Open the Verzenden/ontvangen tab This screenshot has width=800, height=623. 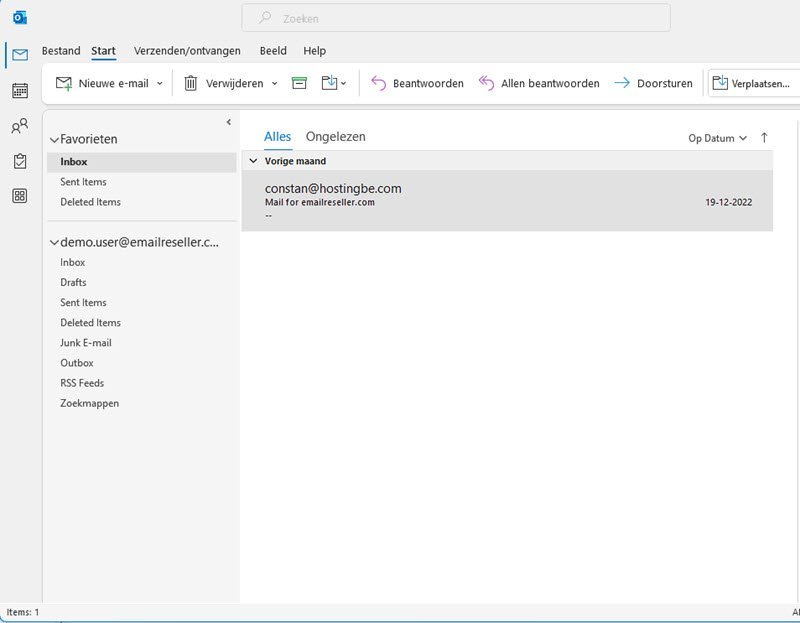[x=187, y=51]
